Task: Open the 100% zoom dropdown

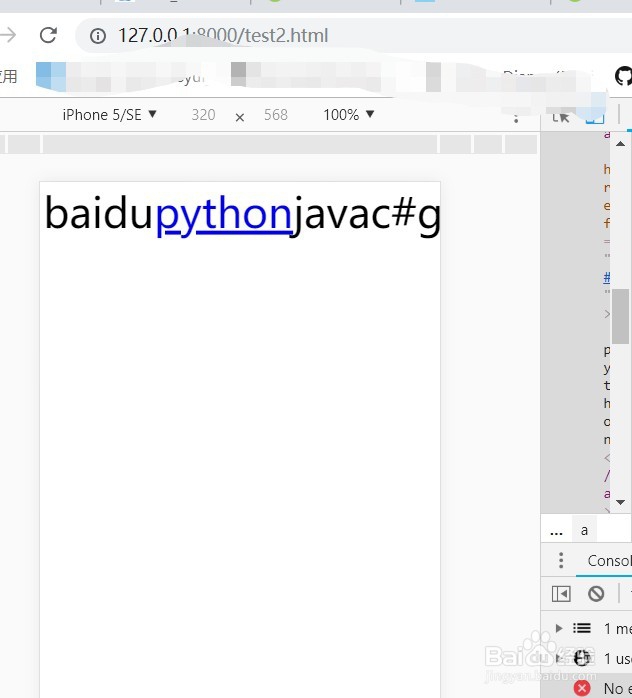Action: point(348,115)
